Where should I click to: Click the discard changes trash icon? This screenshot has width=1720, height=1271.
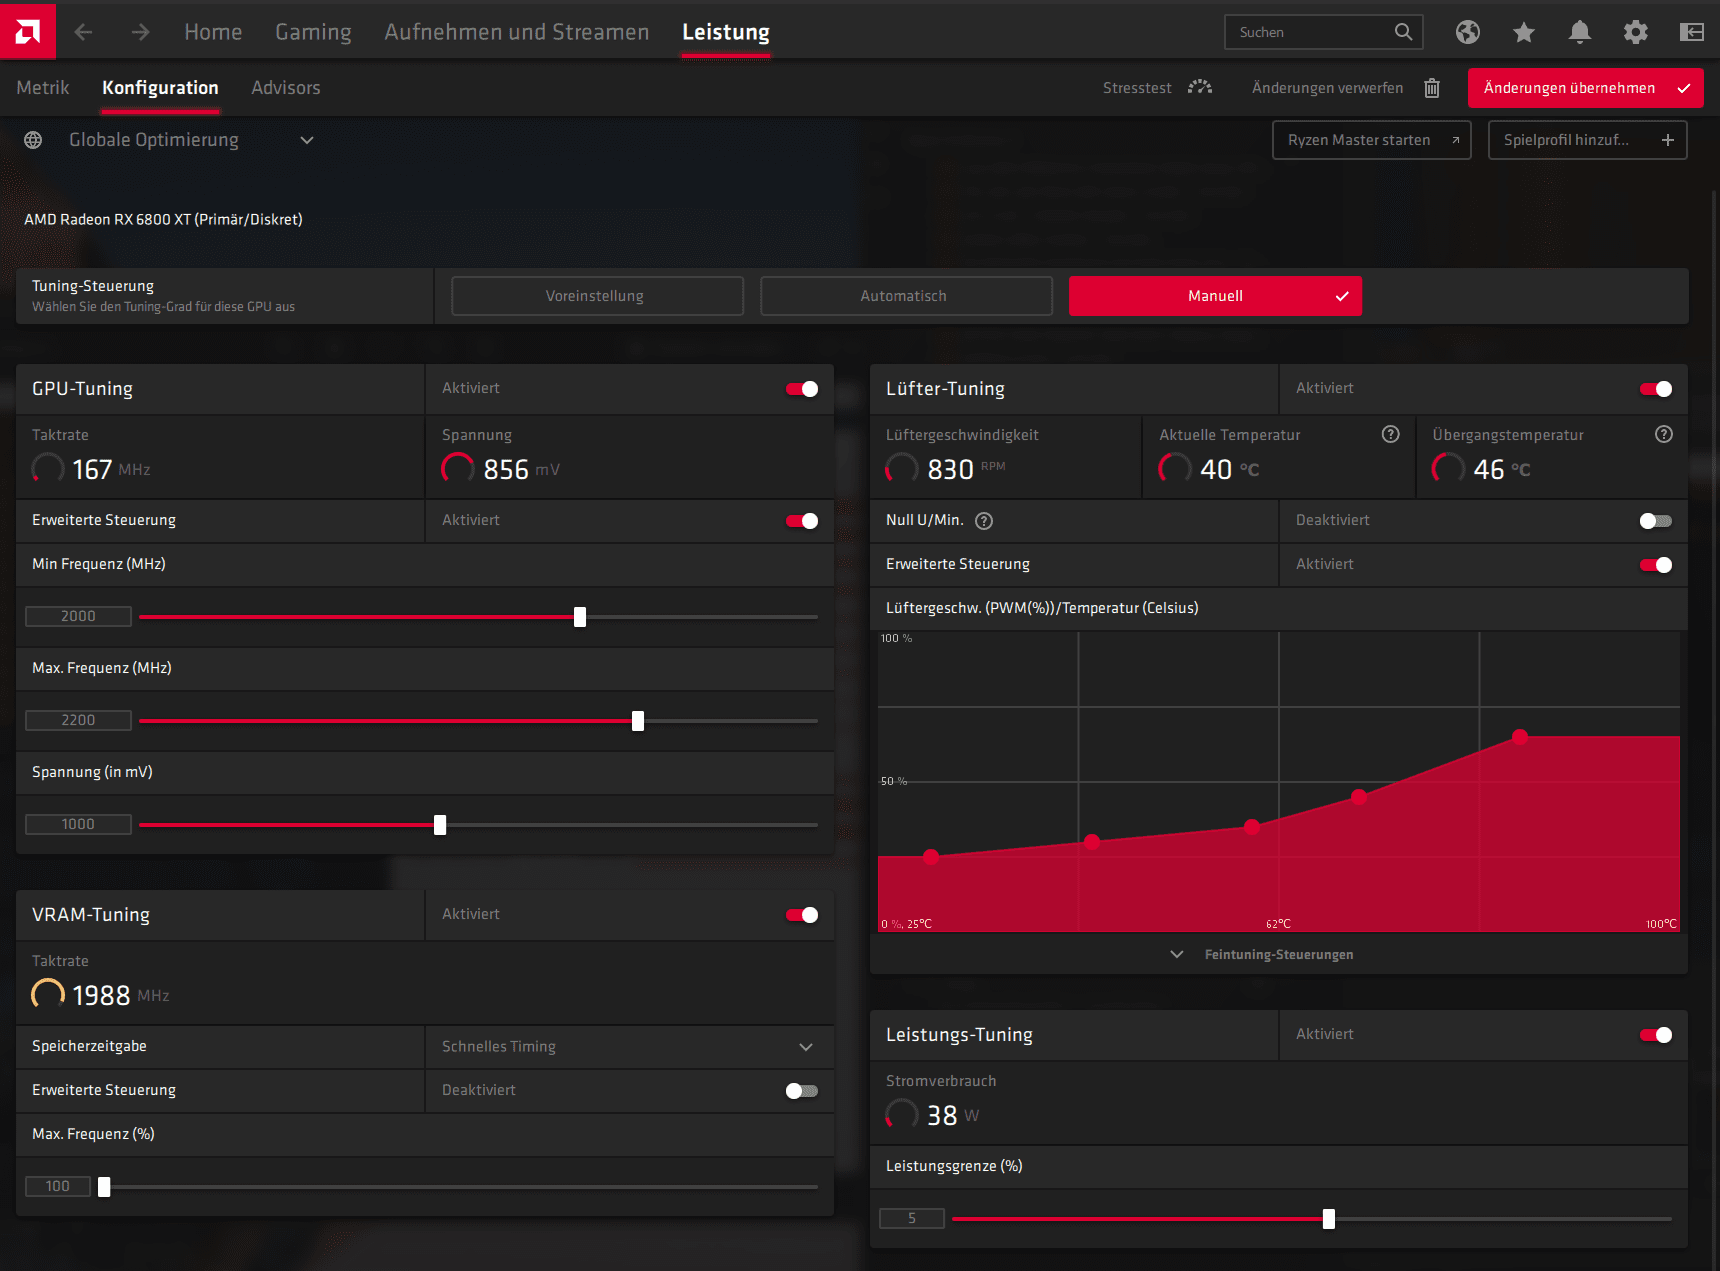click(1432, 88)
